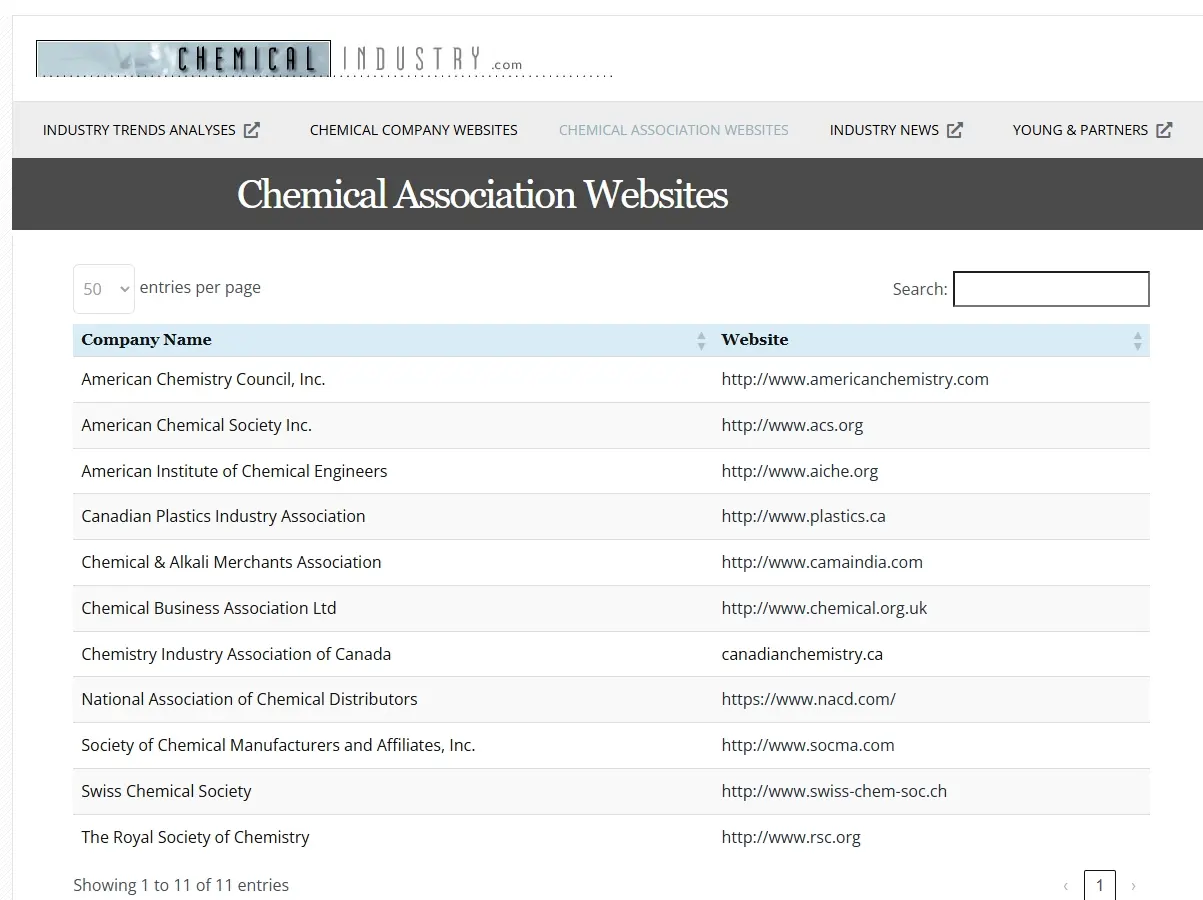Viewport: 1203px width, 900px height.
Task: Click inside the table Search field
Action: (1051, 289)
